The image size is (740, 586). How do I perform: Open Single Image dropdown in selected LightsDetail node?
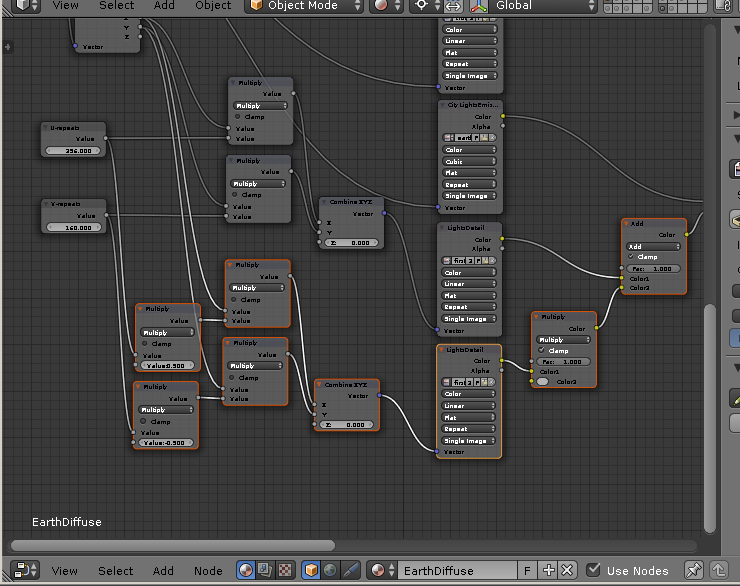pos(468,441)
